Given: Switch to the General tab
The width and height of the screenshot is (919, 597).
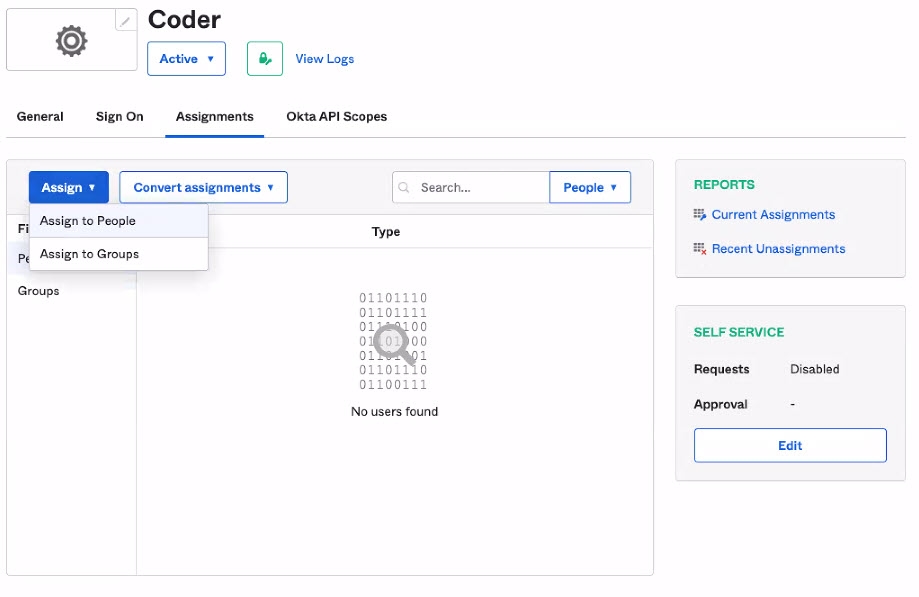Looking at the screenshot, I should point(40,117).
